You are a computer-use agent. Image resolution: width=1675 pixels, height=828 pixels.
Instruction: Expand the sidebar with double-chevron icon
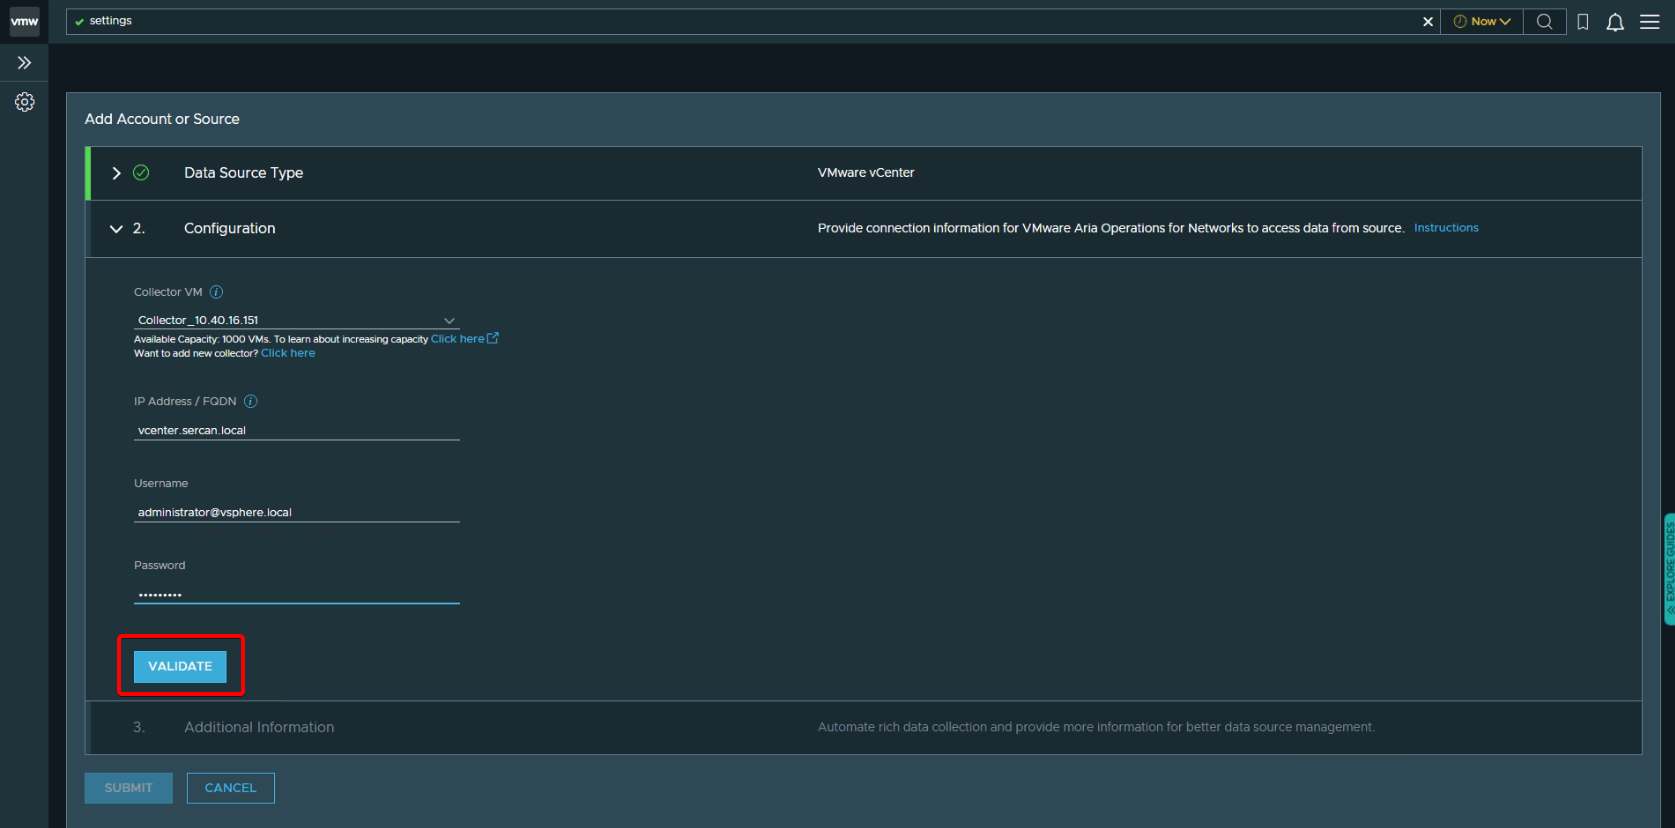[24, 63]
